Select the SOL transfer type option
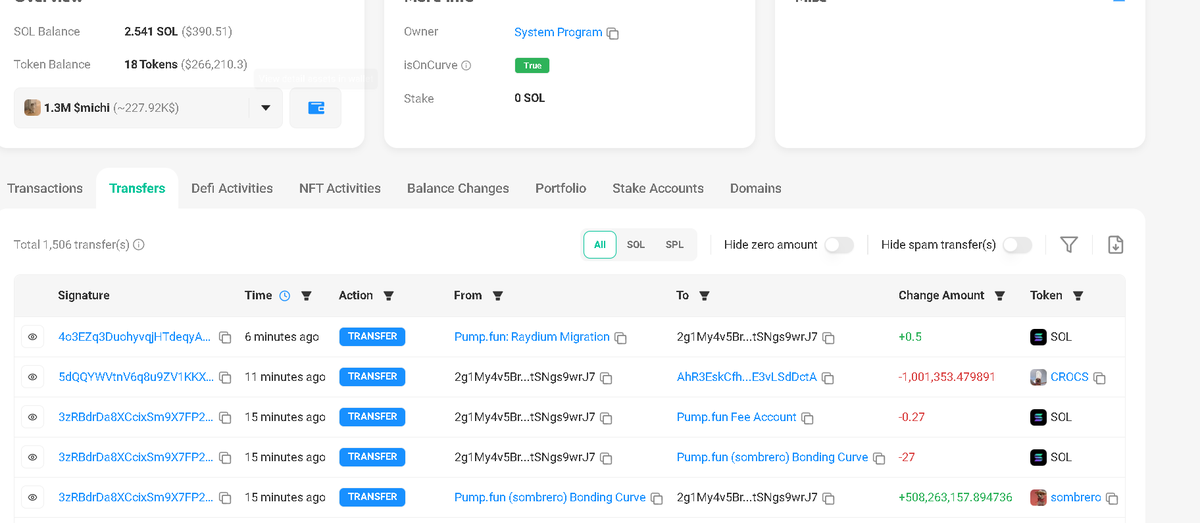 click(x=636, y=244)
